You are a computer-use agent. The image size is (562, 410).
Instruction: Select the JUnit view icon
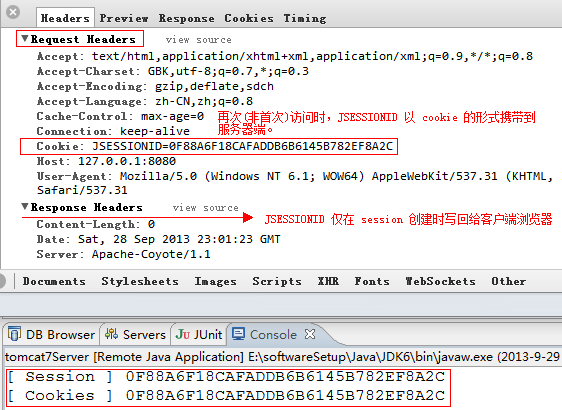click(183, 334)
